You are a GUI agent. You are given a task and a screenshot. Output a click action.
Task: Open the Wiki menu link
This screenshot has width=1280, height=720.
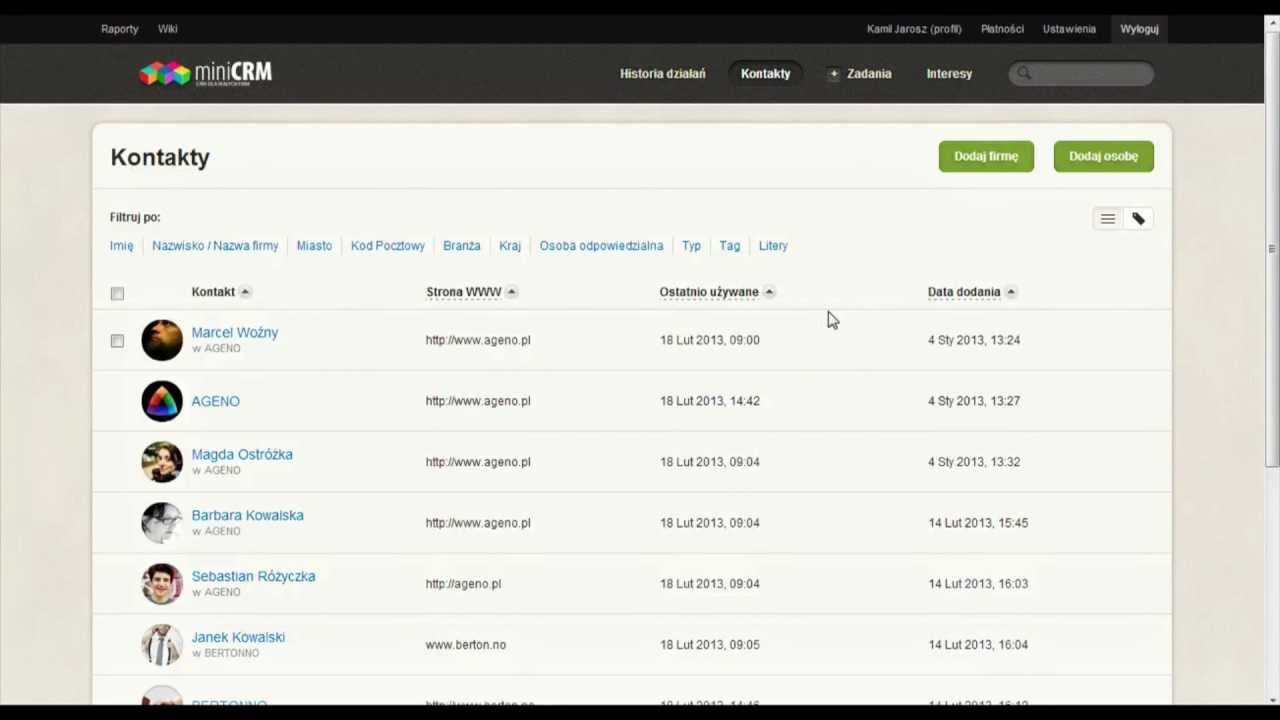(167, 29)
